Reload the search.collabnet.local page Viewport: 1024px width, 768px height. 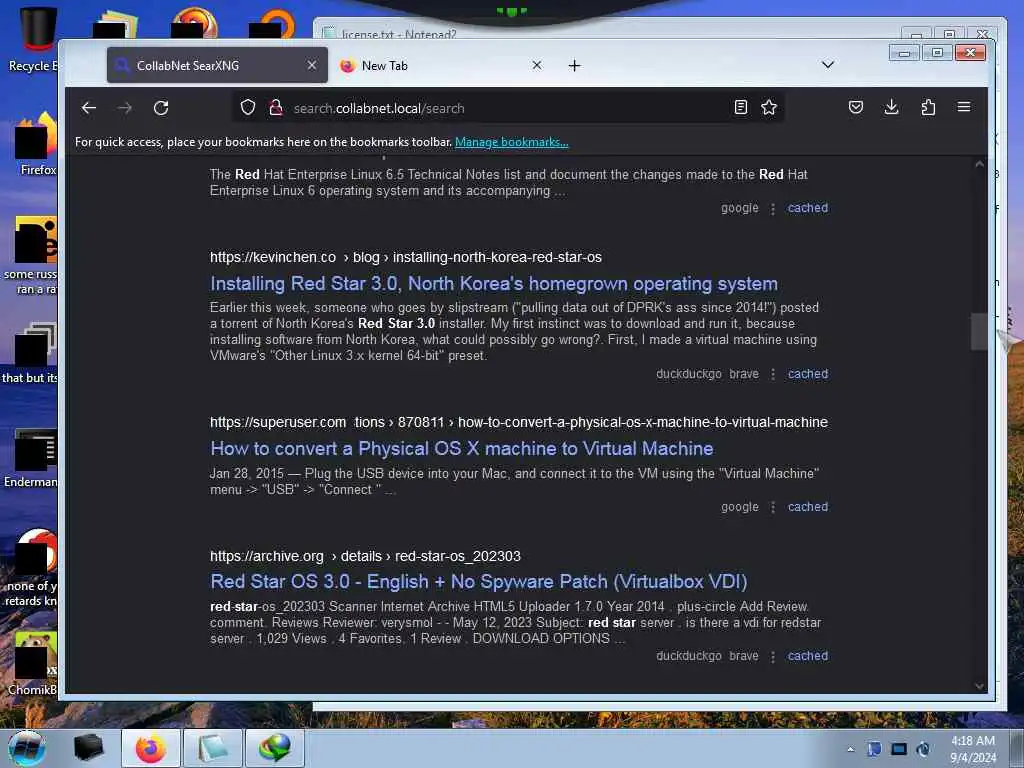point(161,108)
